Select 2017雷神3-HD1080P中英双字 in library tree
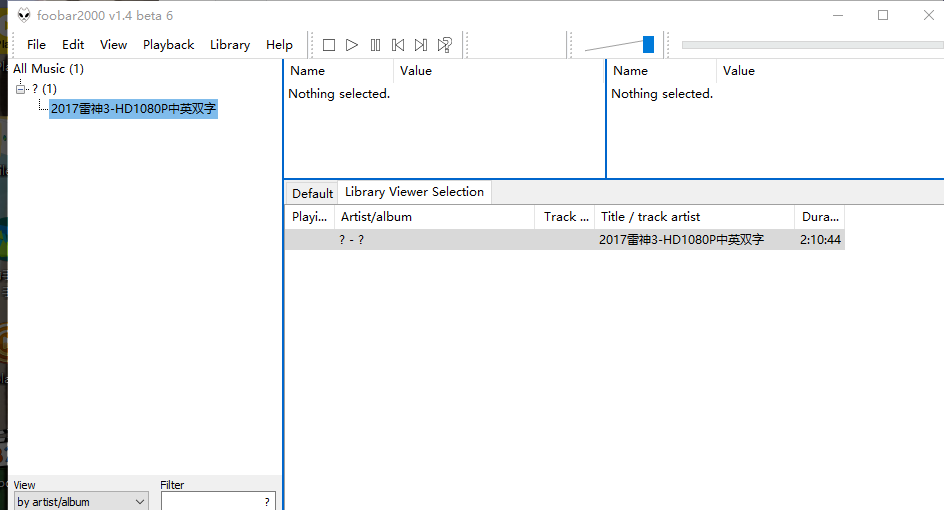Image resolution: width=944 pixels, height=510 pixels. click(133, 109)
